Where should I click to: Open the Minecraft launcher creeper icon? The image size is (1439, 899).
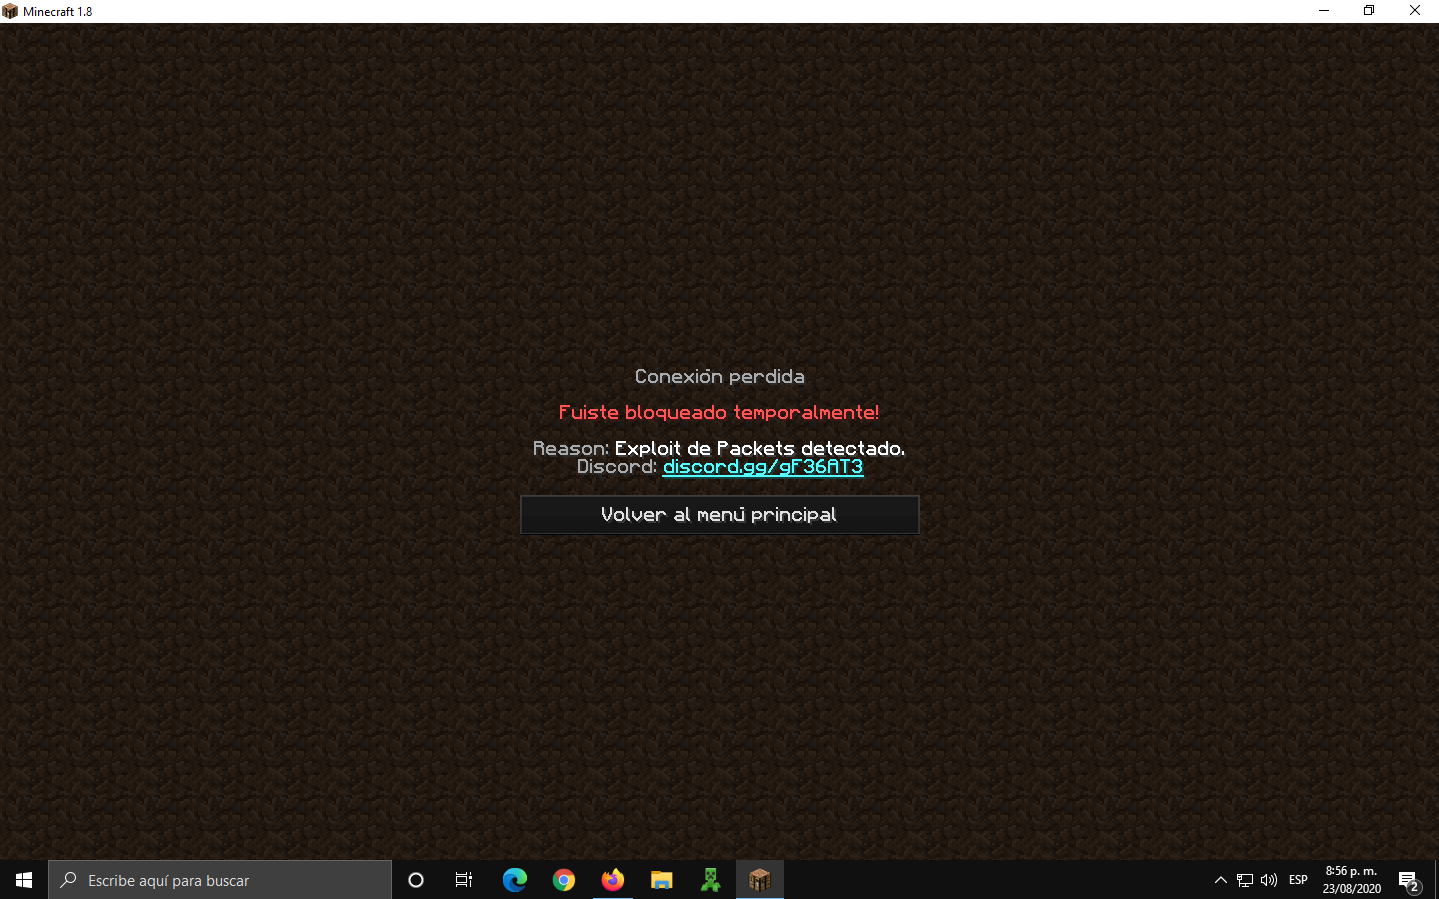click(711, 880)
